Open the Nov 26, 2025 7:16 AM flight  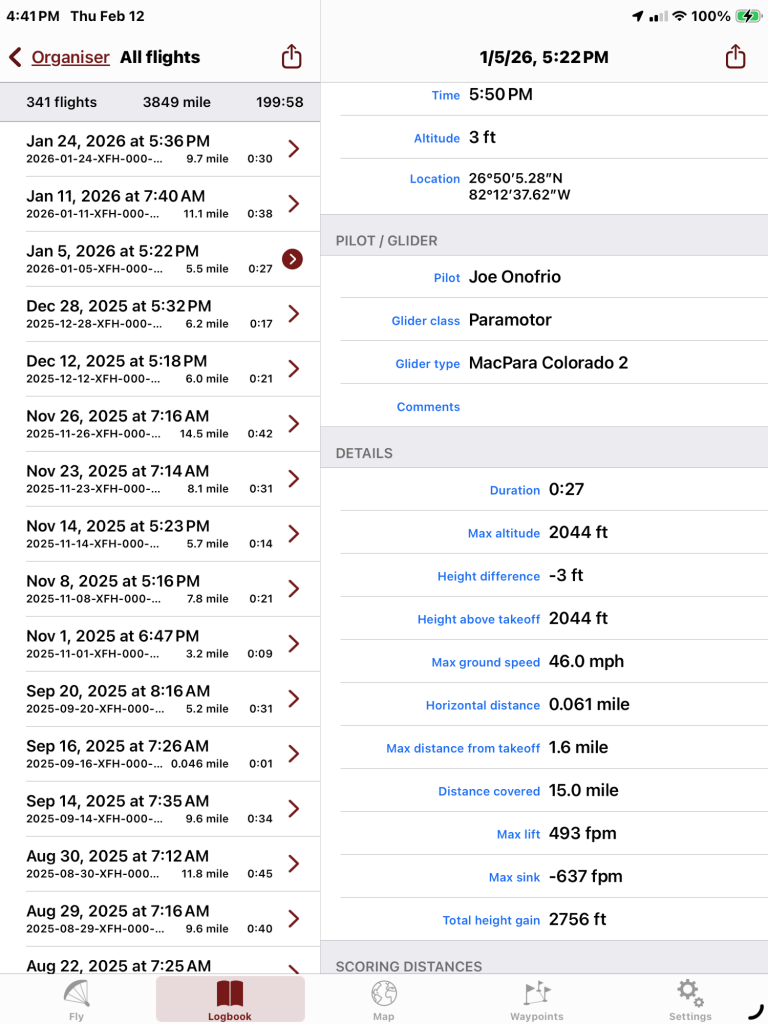(x=160, y=424)
